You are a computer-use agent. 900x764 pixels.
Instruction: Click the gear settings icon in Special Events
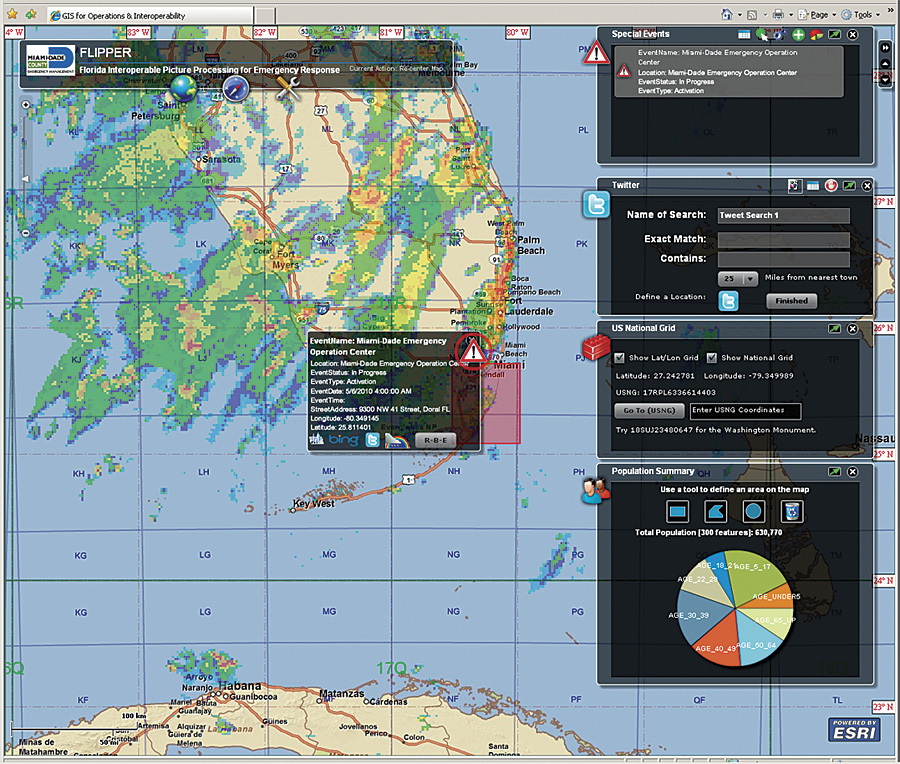(779, 34)
